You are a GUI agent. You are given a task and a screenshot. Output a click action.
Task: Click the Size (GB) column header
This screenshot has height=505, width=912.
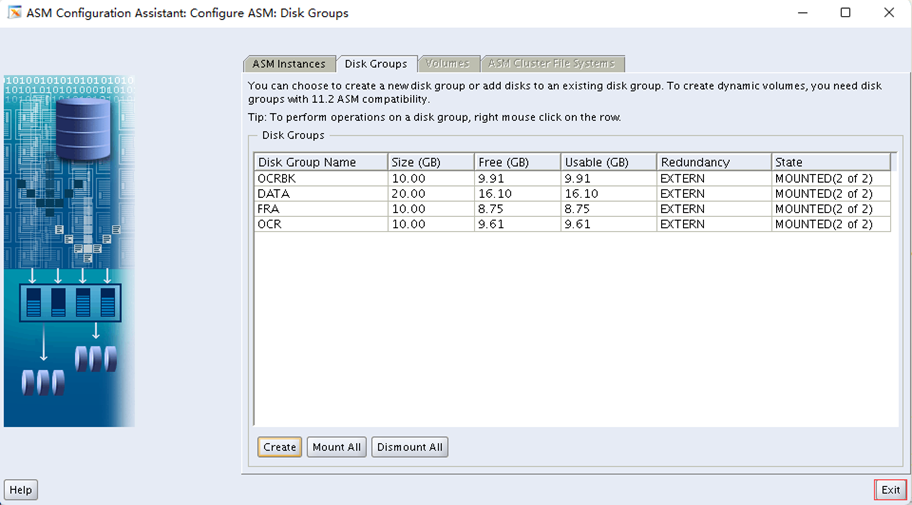coord(431,162)
